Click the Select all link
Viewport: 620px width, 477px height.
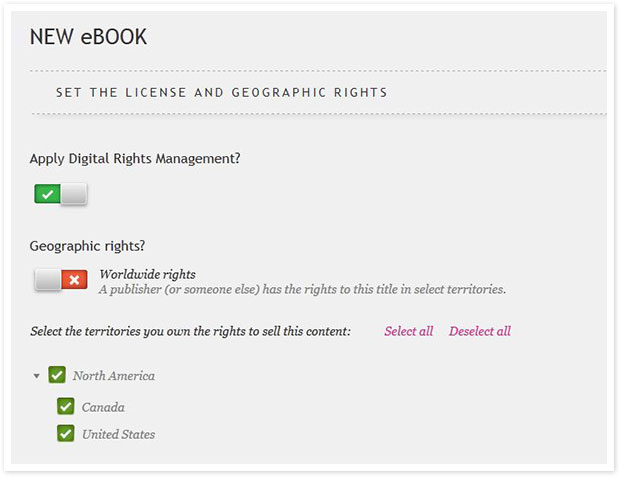409,331
